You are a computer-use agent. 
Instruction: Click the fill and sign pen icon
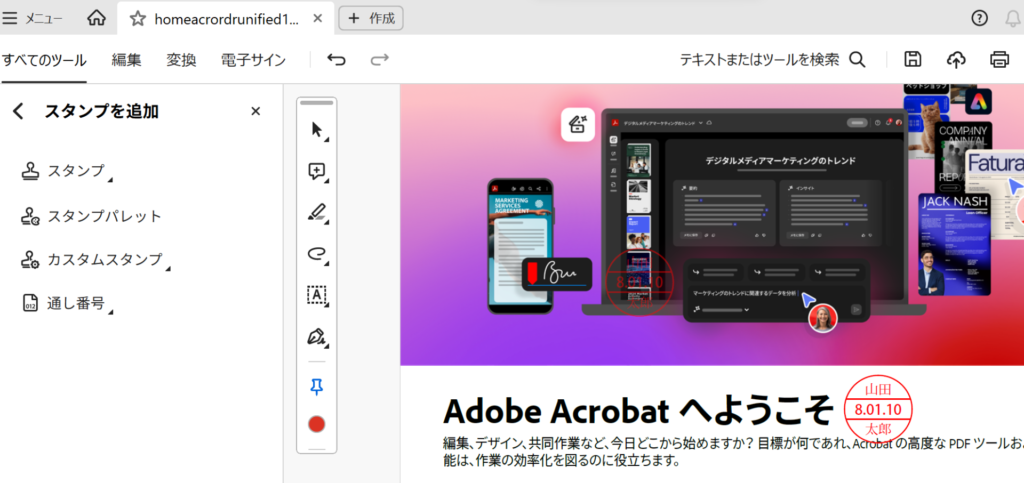pyautogui.click(x=318, y=337)
